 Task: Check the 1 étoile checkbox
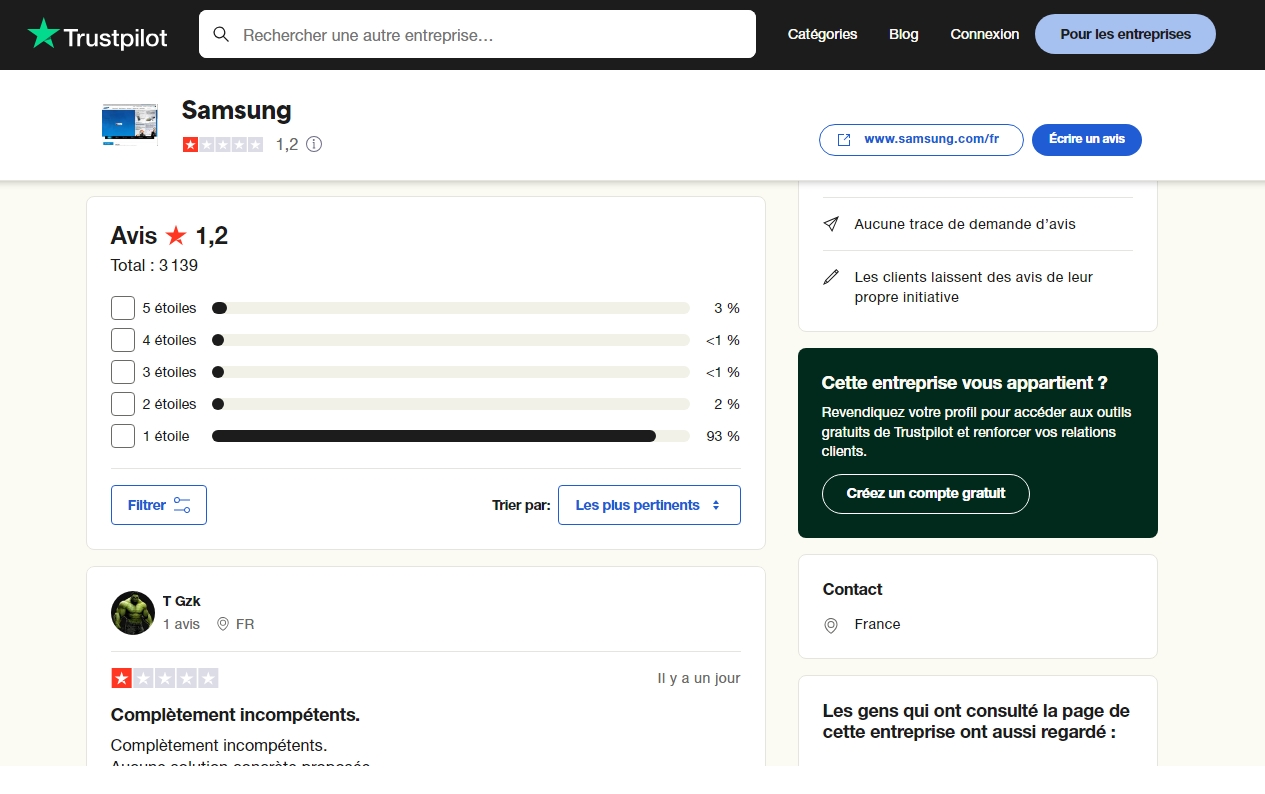123,436
